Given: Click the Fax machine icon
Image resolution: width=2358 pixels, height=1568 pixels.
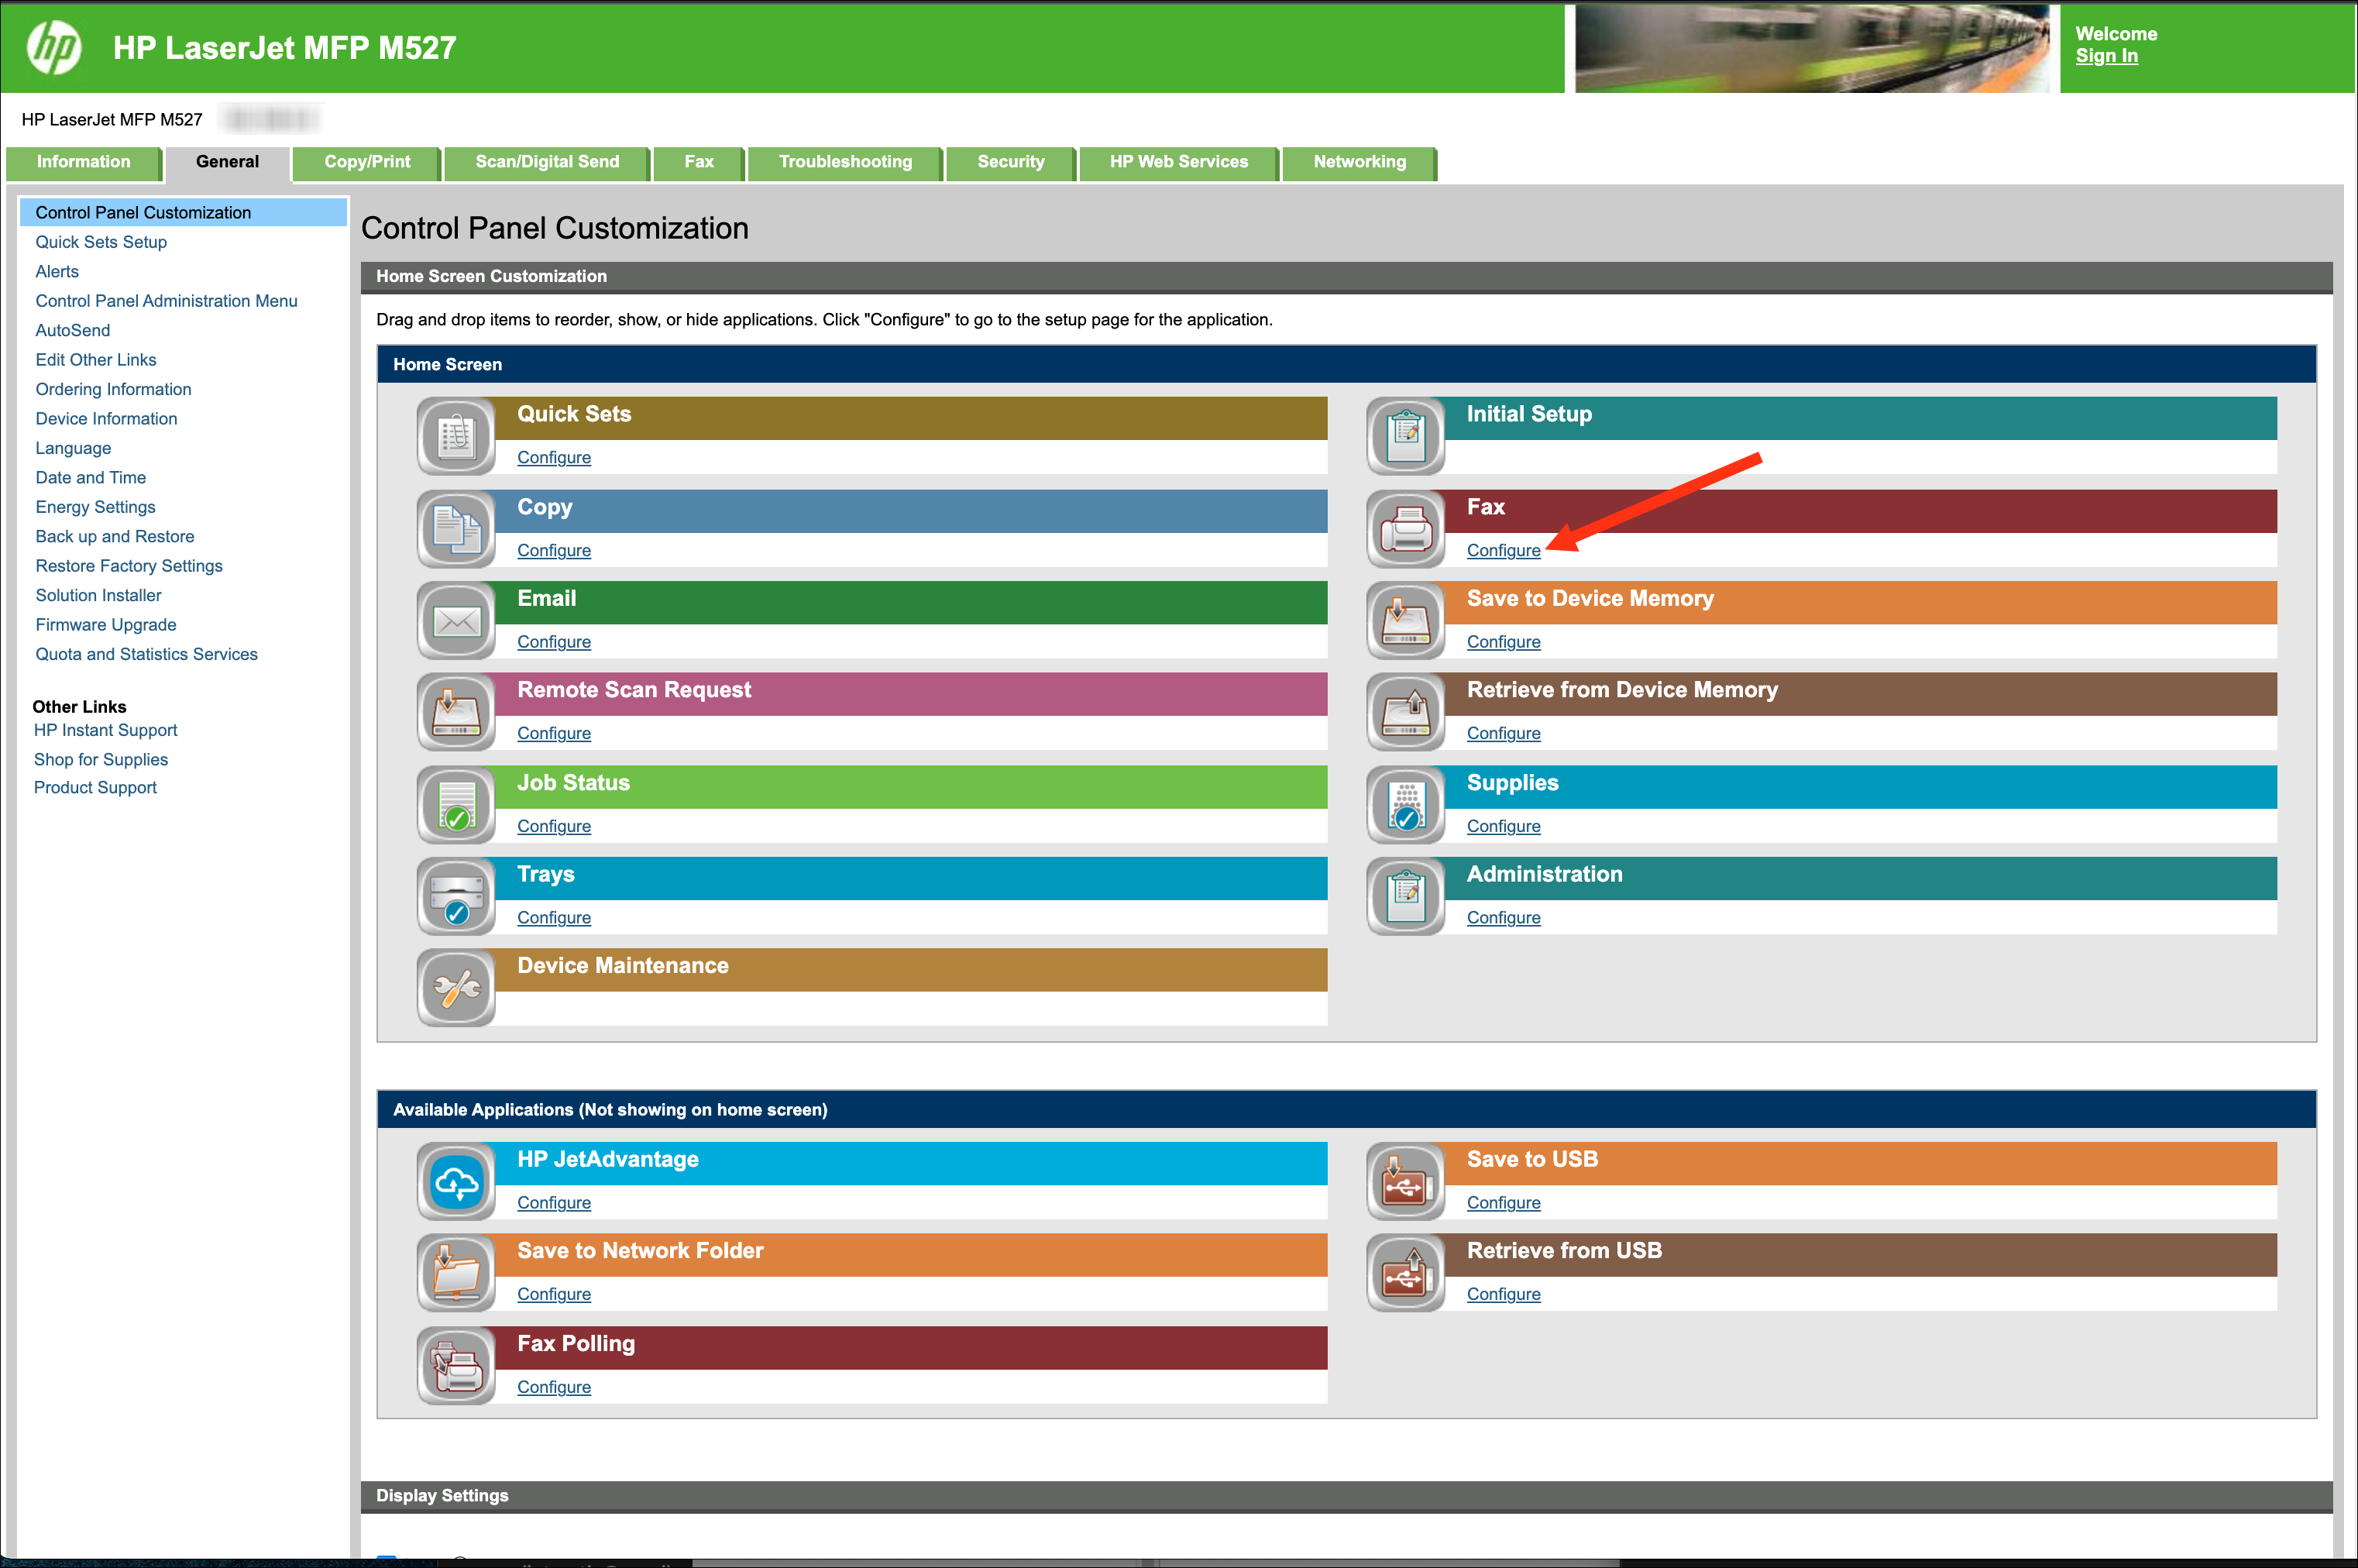Looking at the screenshot, I should 1405,529.
